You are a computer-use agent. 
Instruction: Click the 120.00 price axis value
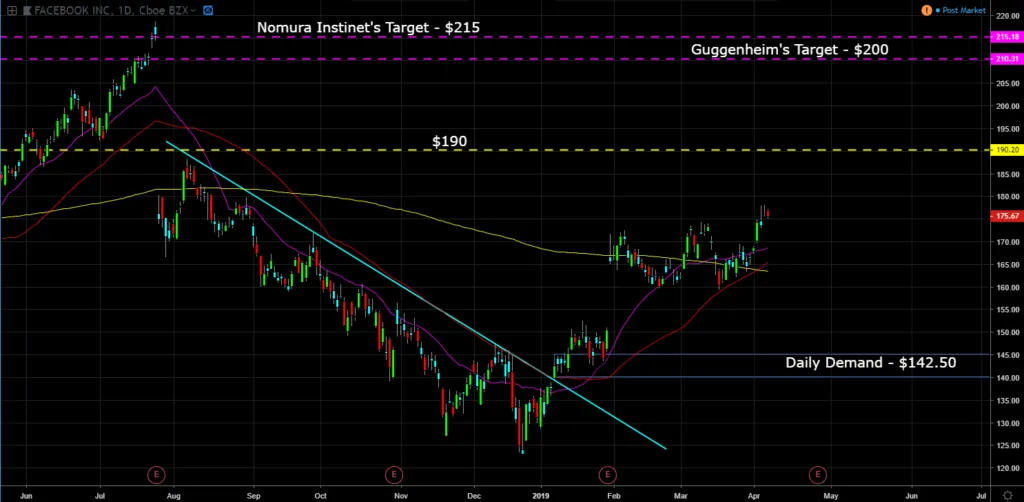point(1007,468)
